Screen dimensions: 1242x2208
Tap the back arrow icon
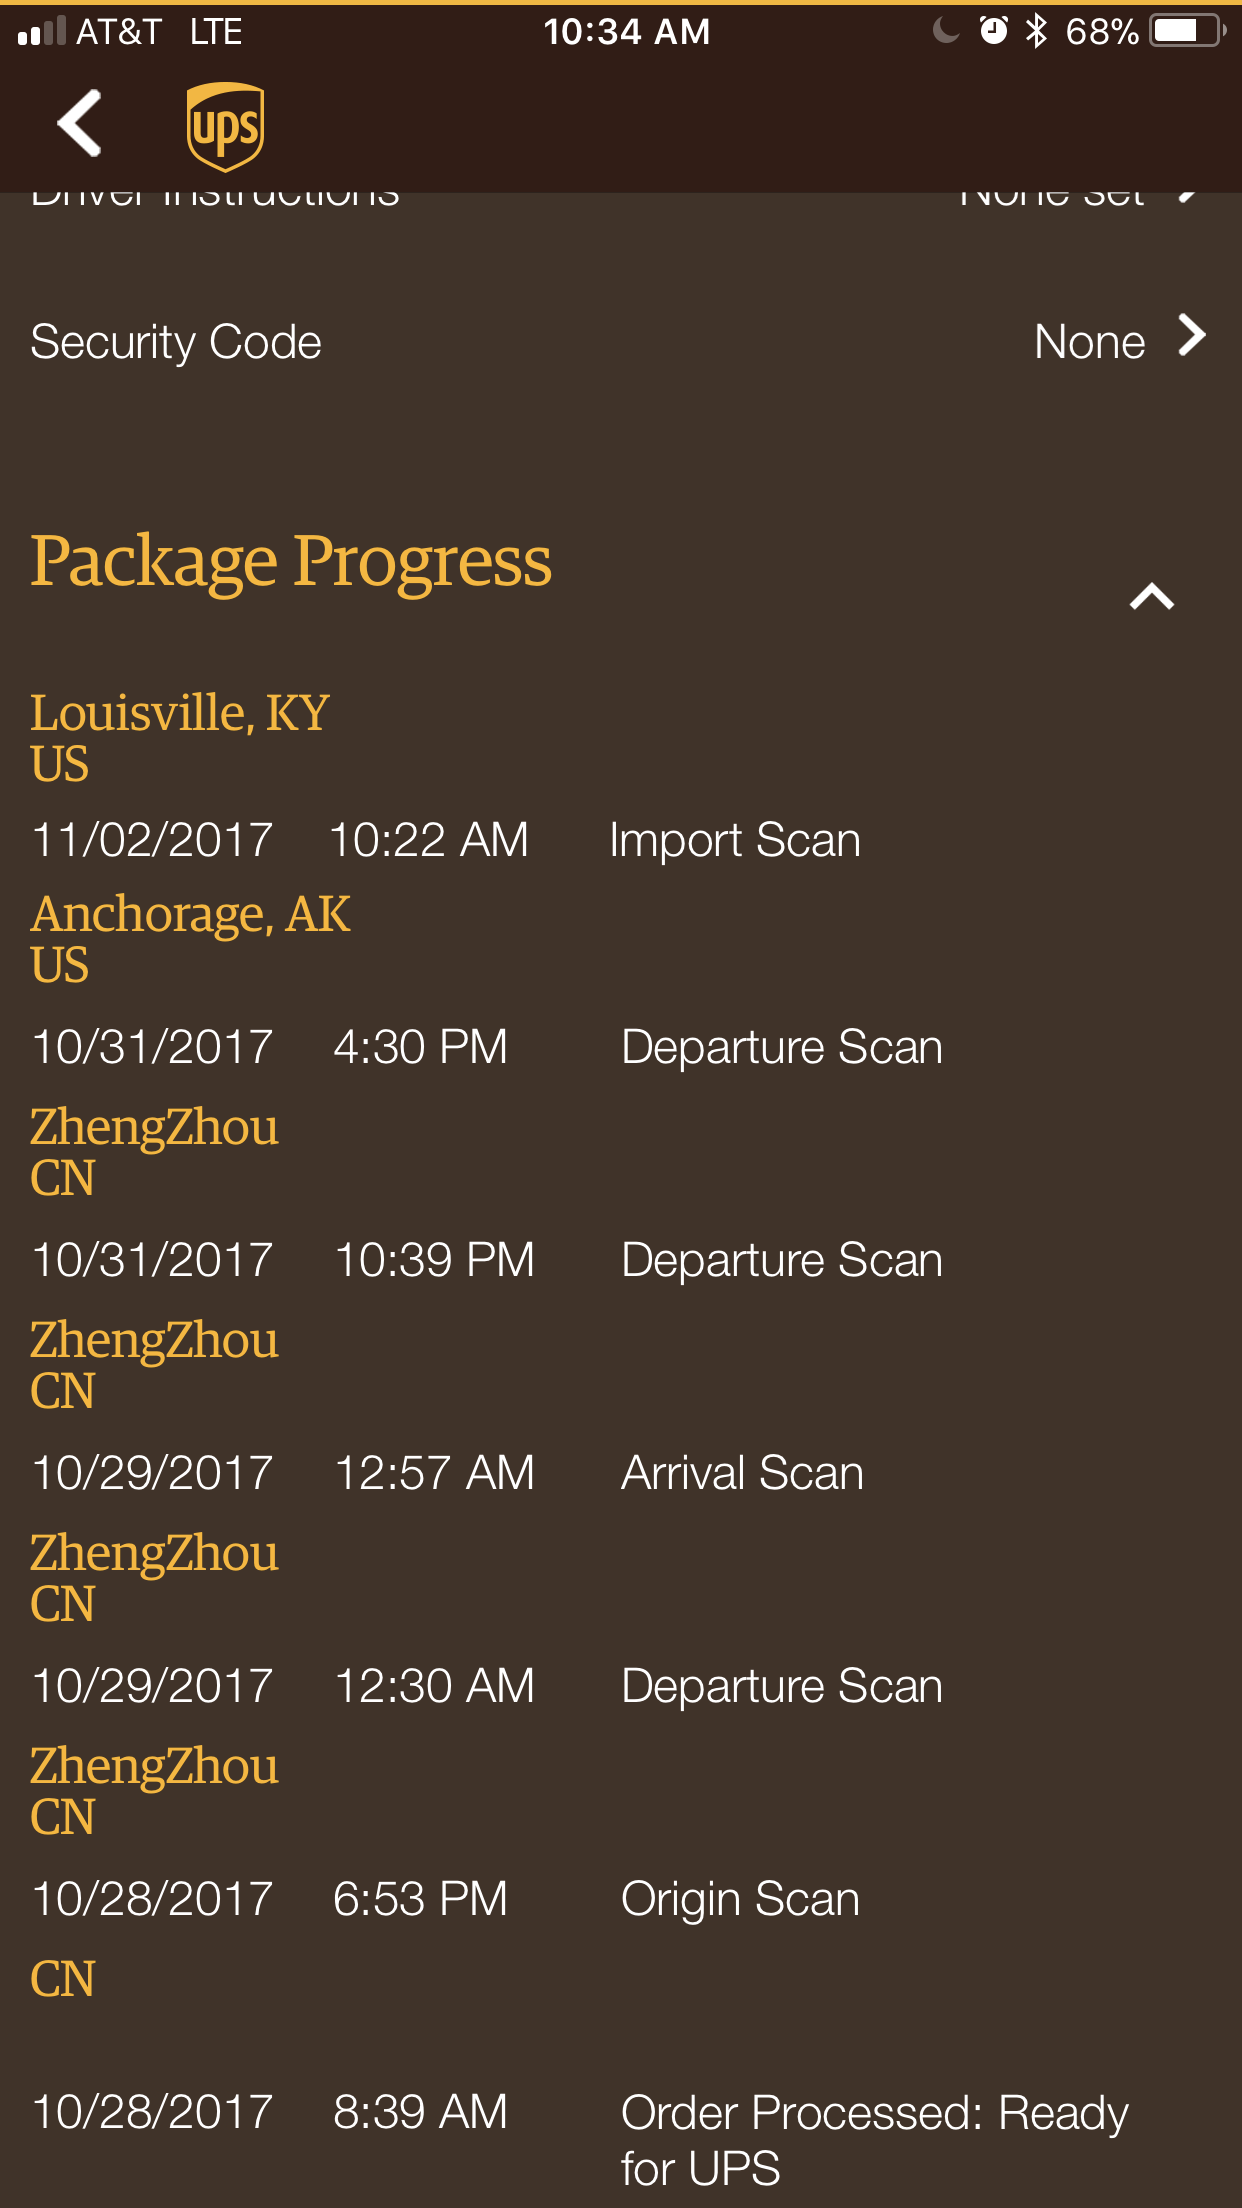(x=80, y=124)
